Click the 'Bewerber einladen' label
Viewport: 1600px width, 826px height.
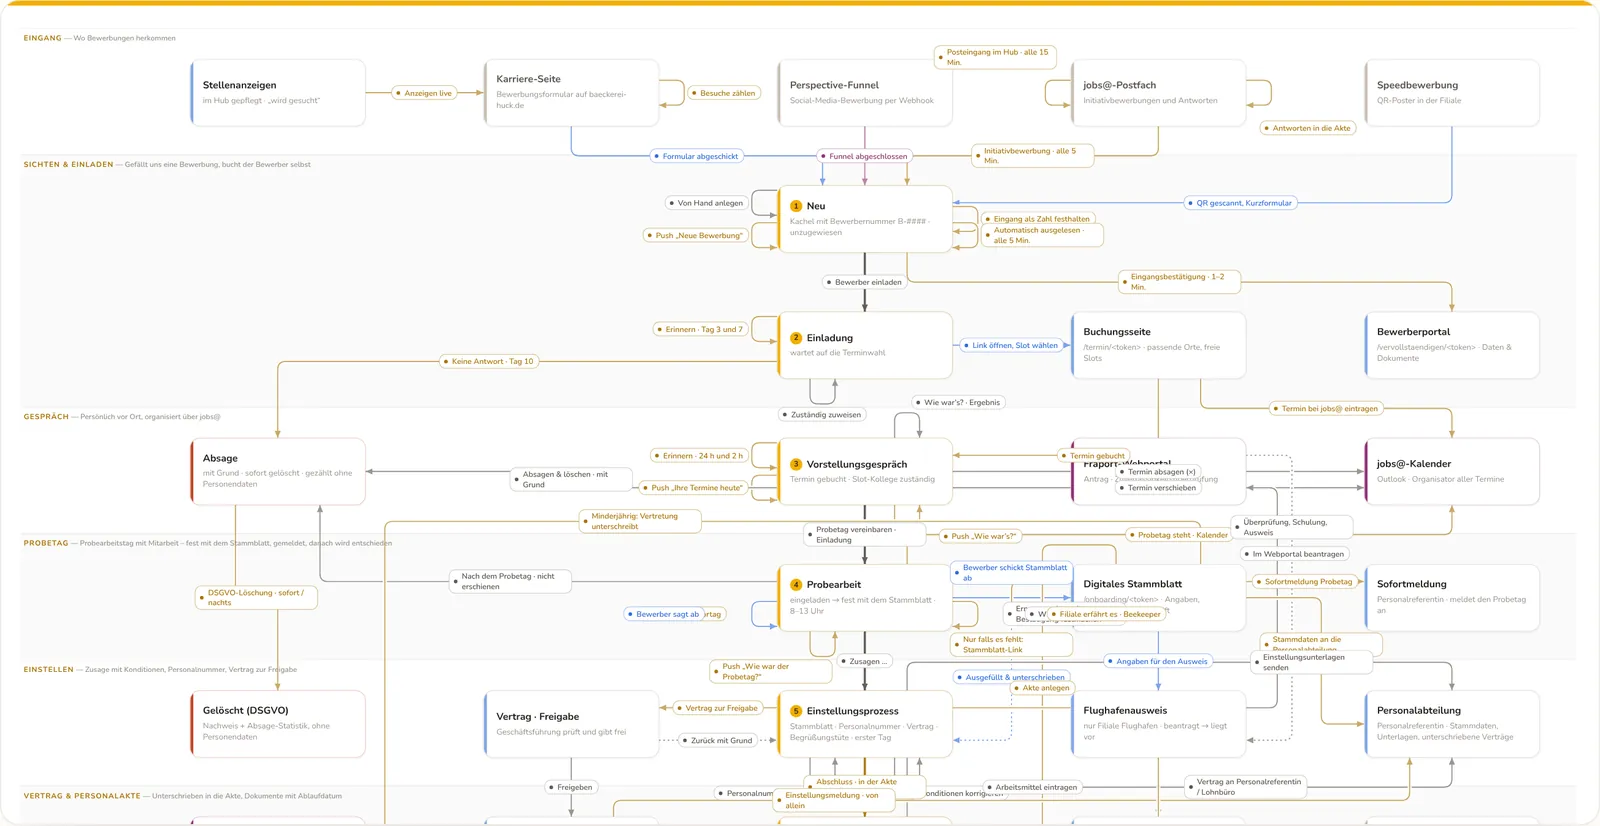[864, 282]
